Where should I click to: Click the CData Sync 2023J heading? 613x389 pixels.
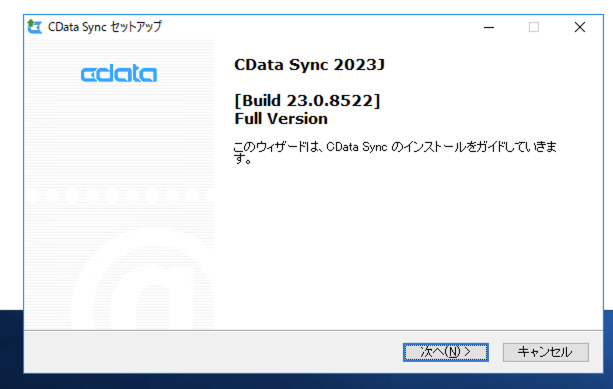(309, 65)
